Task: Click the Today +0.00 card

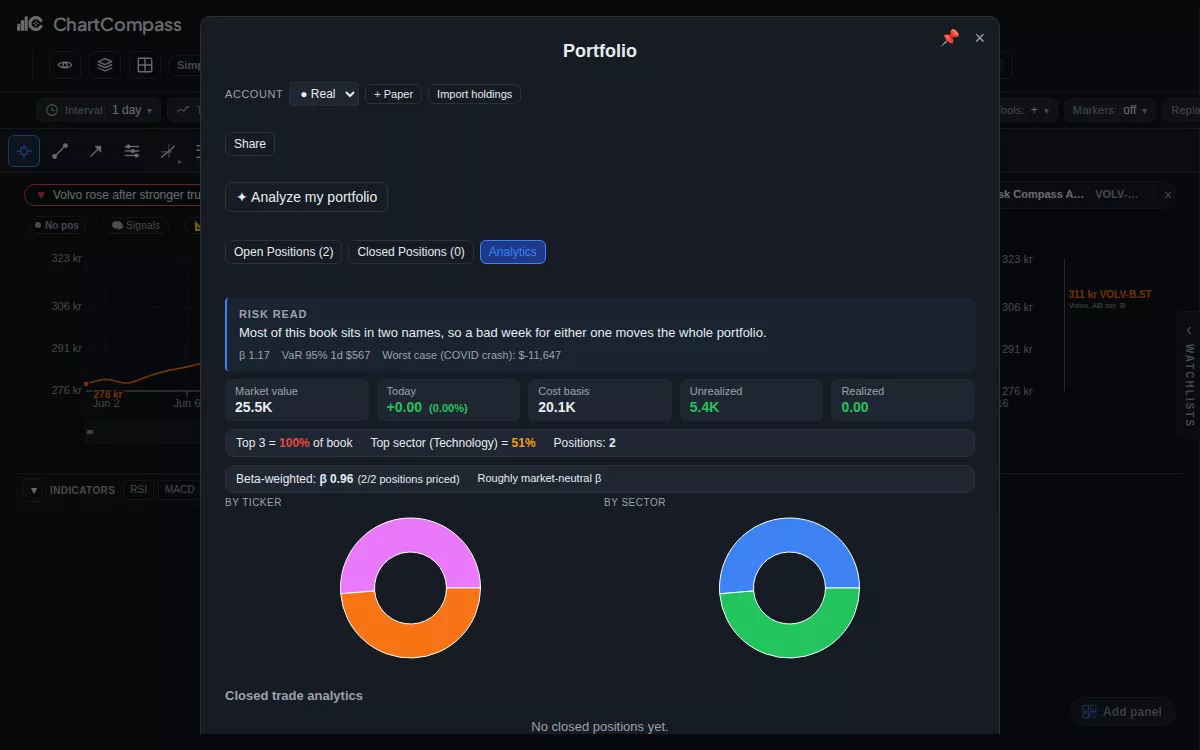Action: pyautogui.click(x=449, y=400)
